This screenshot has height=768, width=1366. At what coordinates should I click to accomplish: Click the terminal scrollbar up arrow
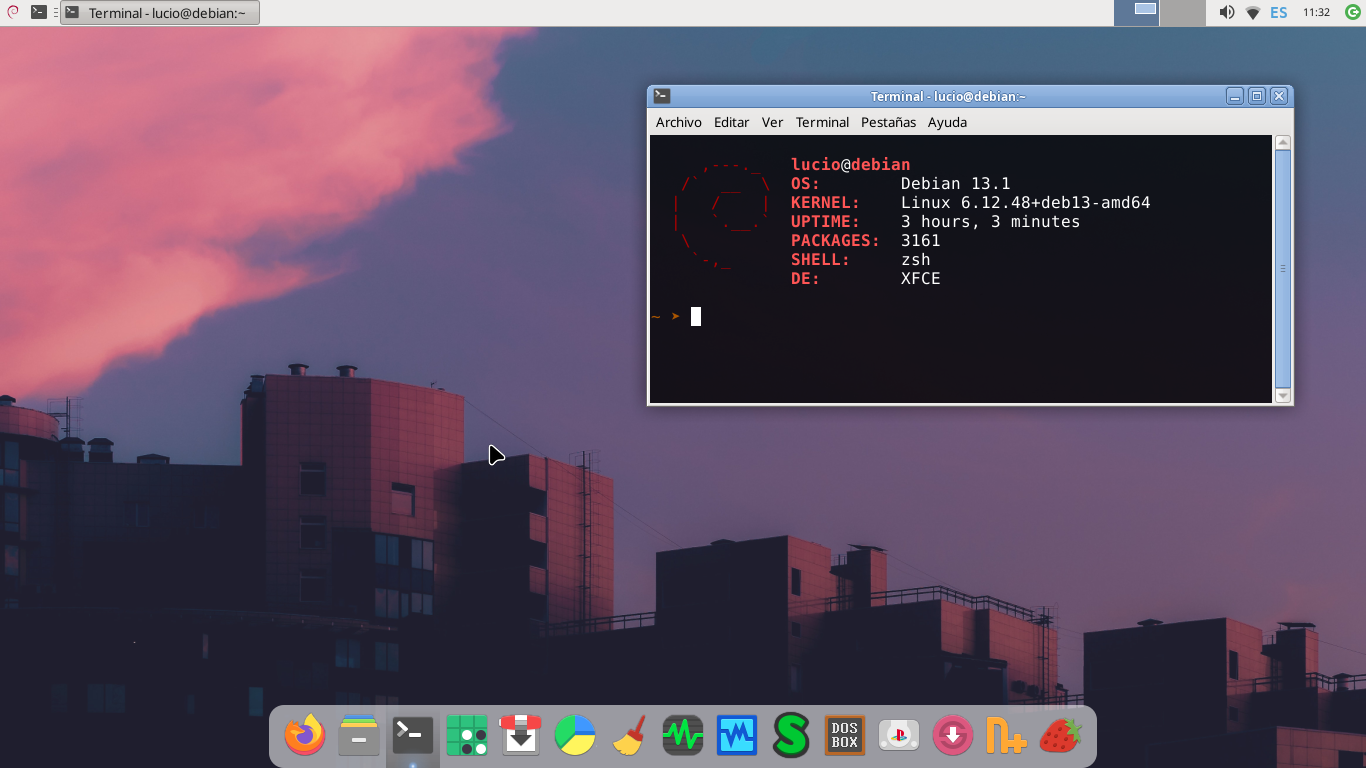point(1283,142)
